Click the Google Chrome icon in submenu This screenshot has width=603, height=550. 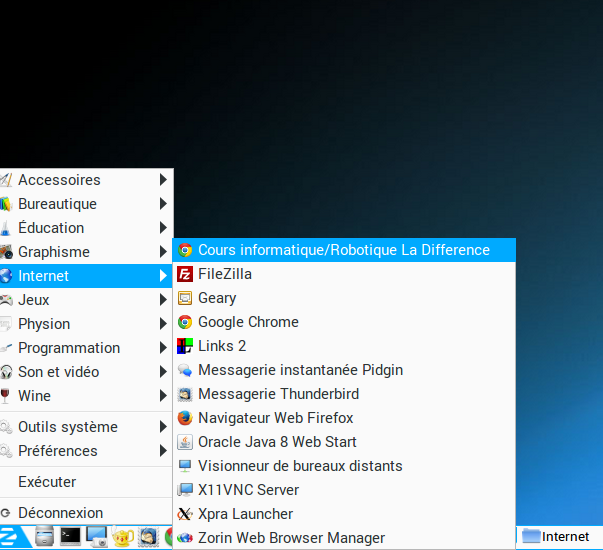click(185, 322)
